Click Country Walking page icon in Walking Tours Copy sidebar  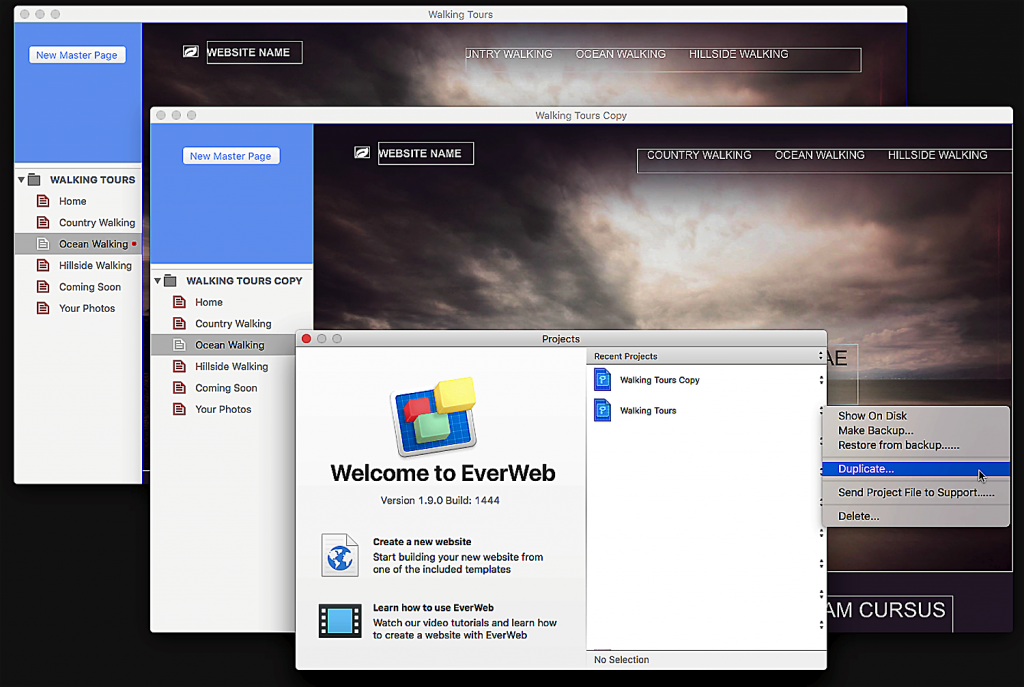point(179,323)
